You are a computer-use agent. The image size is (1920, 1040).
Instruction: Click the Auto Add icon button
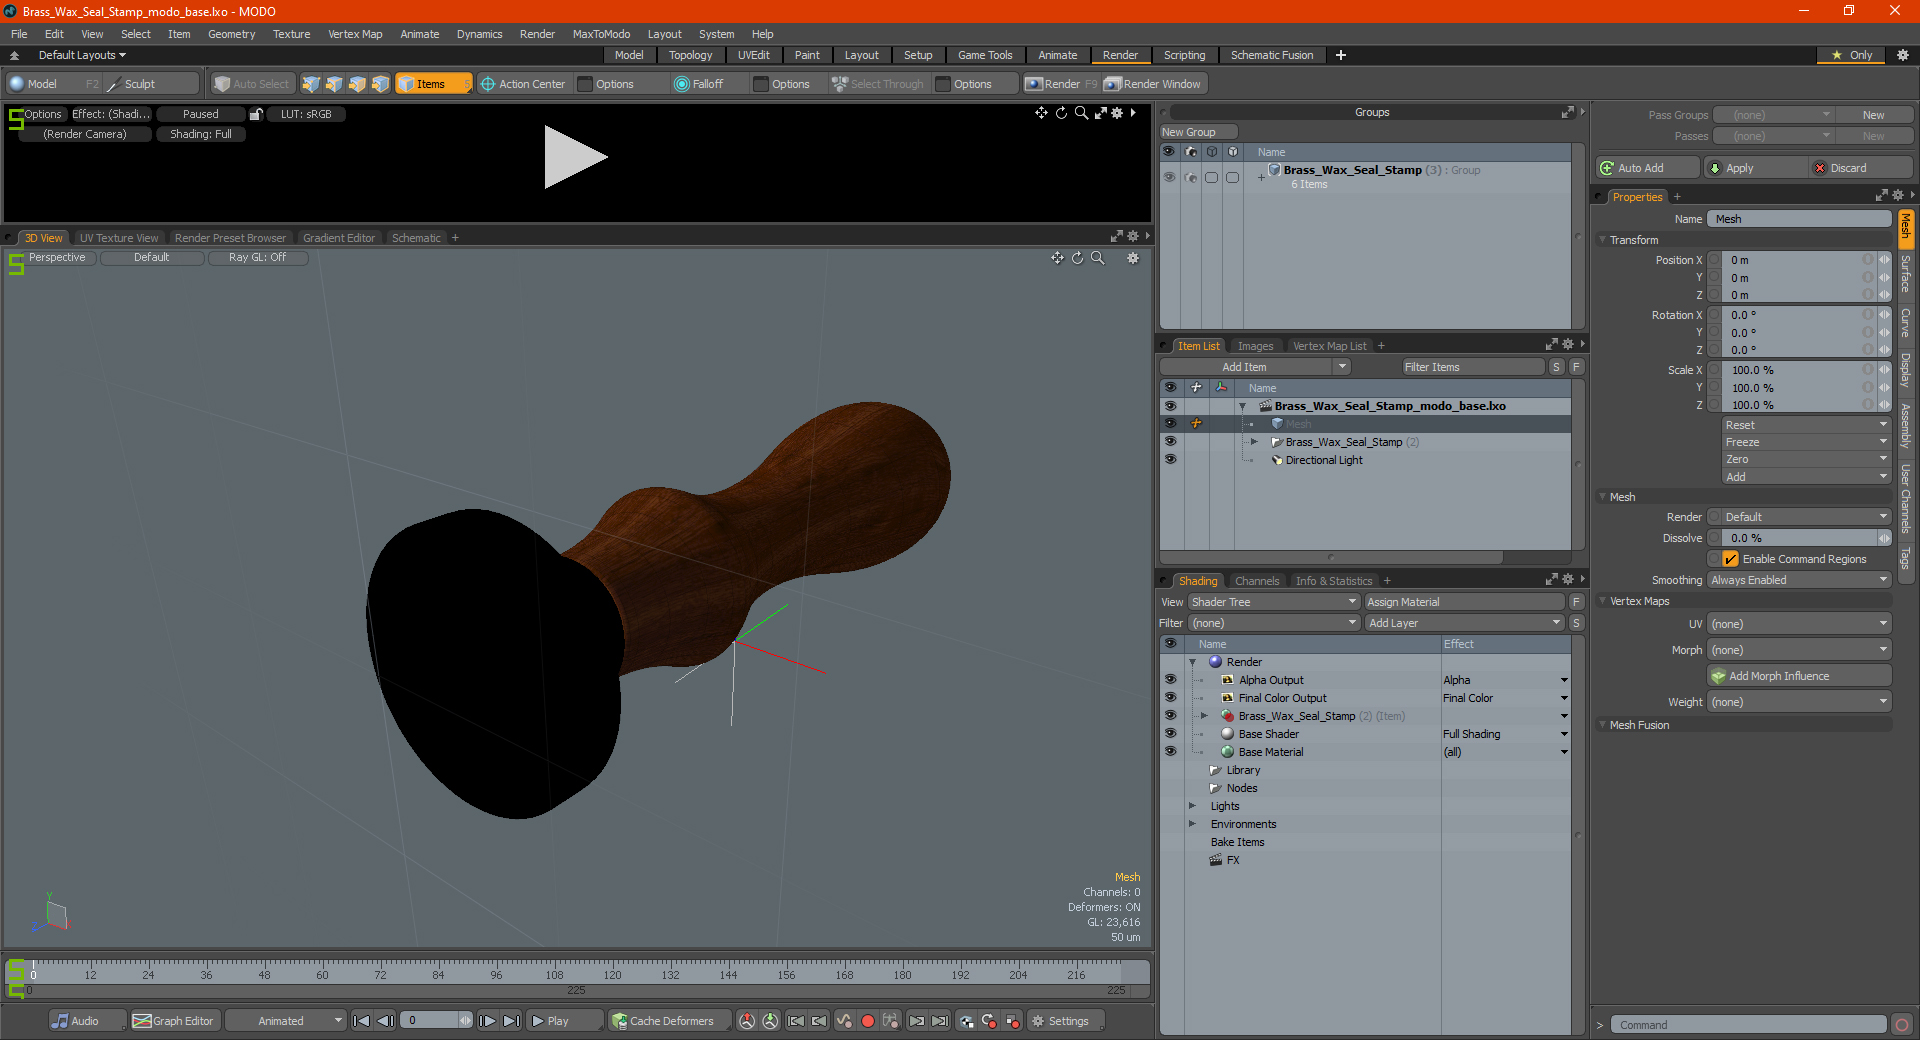tap(1648, 168)
